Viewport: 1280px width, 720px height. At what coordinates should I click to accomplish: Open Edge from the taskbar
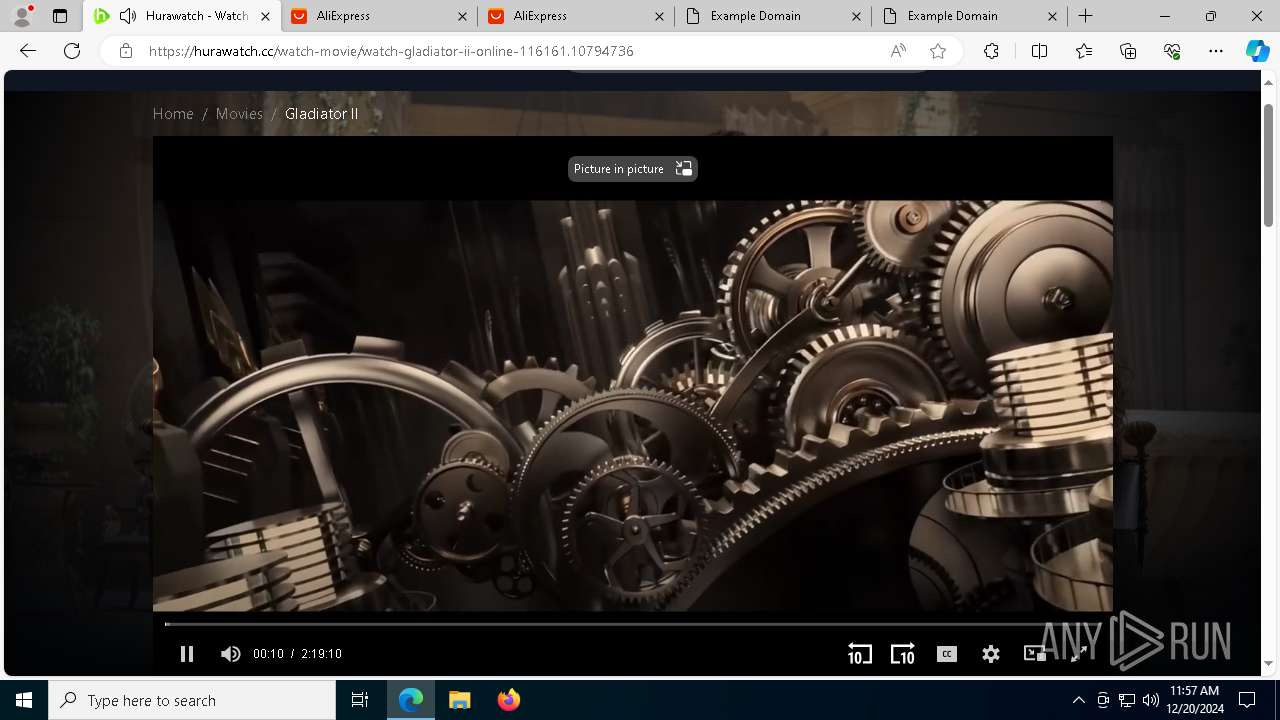tap(411, 700)
